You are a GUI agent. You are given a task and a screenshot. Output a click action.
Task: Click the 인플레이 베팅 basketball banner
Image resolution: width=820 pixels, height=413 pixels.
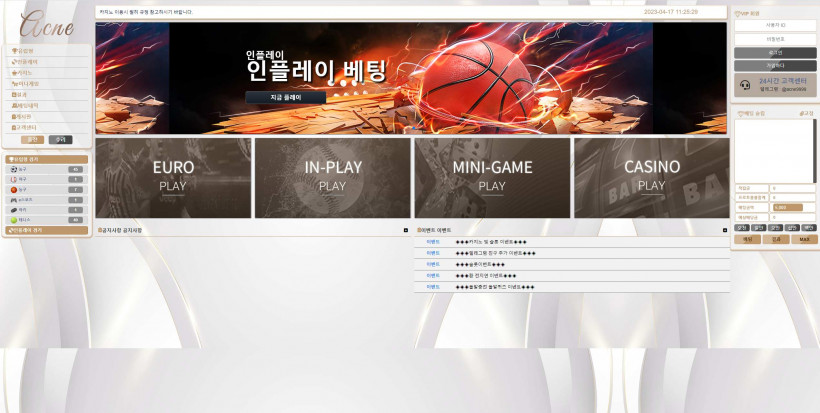(411, 78)
